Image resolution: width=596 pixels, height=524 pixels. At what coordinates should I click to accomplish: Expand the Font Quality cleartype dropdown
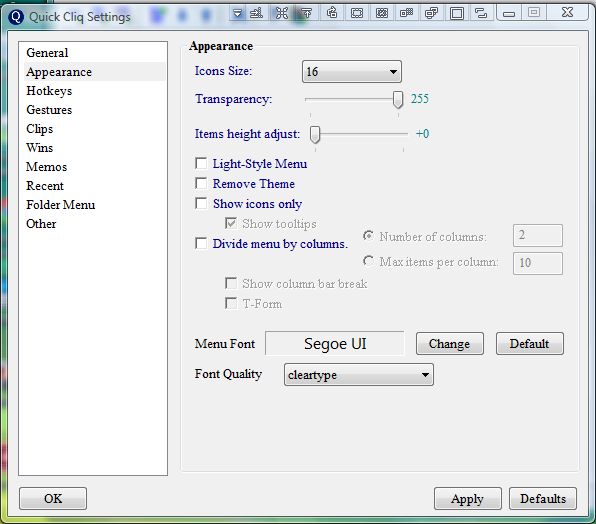pyautogui.click(x=358, y=375)
